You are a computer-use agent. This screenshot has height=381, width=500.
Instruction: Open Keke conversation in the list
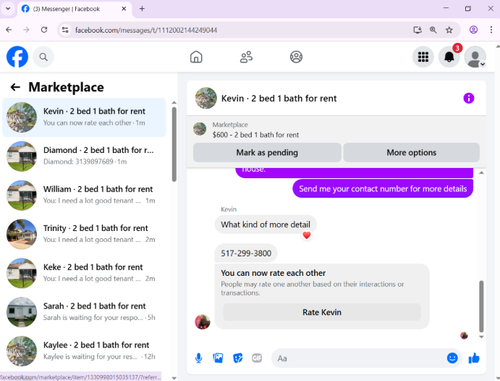[84, 273]
